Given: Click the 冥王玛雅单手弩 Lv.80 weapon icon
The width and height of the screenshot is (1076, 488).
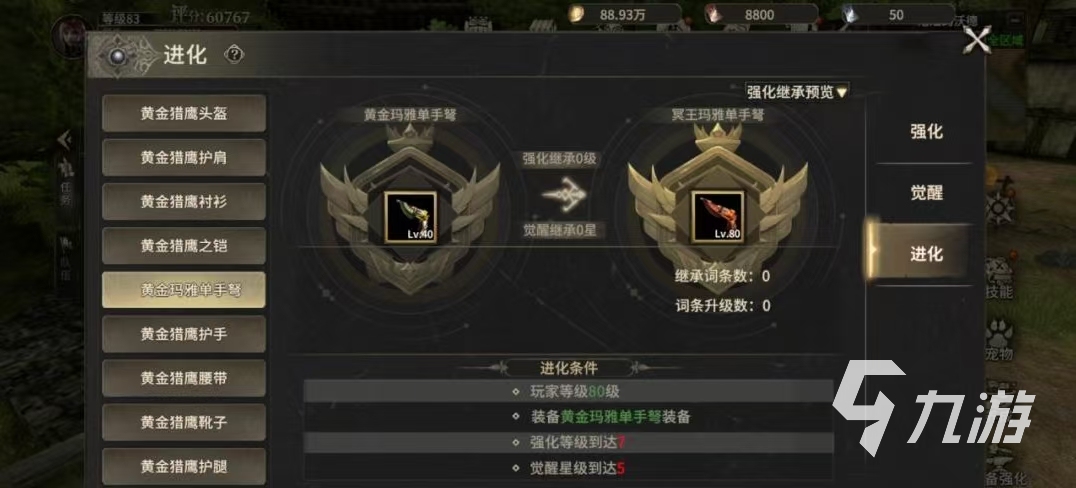Looking at the screenshot, I should pos(718,217).
